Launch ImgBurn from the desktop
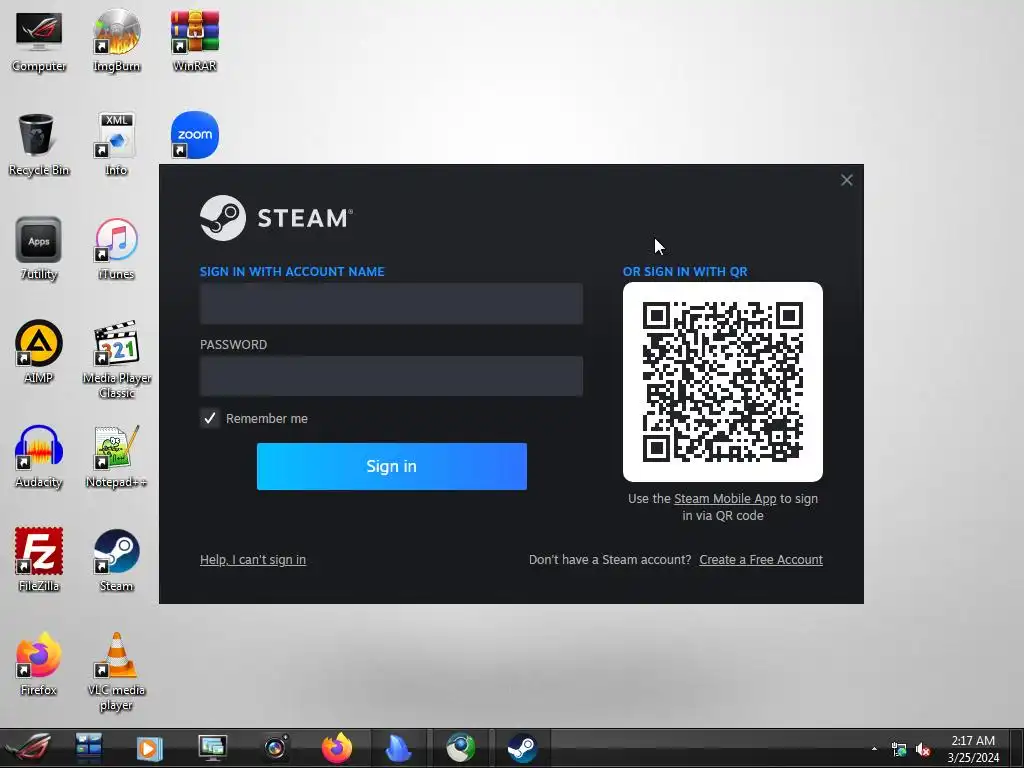1024x768 pixels. click(x=116, y=40)
